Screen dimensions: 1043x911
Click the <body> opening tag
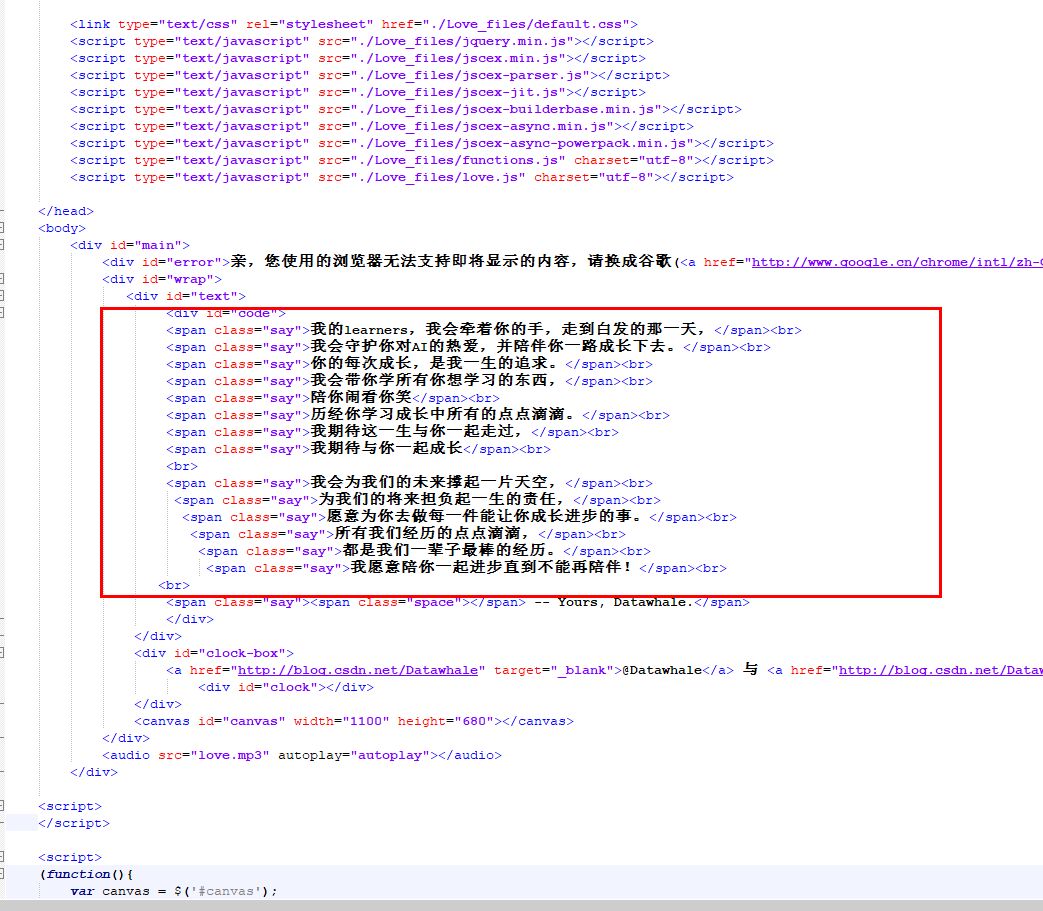(x=62, y=229)
